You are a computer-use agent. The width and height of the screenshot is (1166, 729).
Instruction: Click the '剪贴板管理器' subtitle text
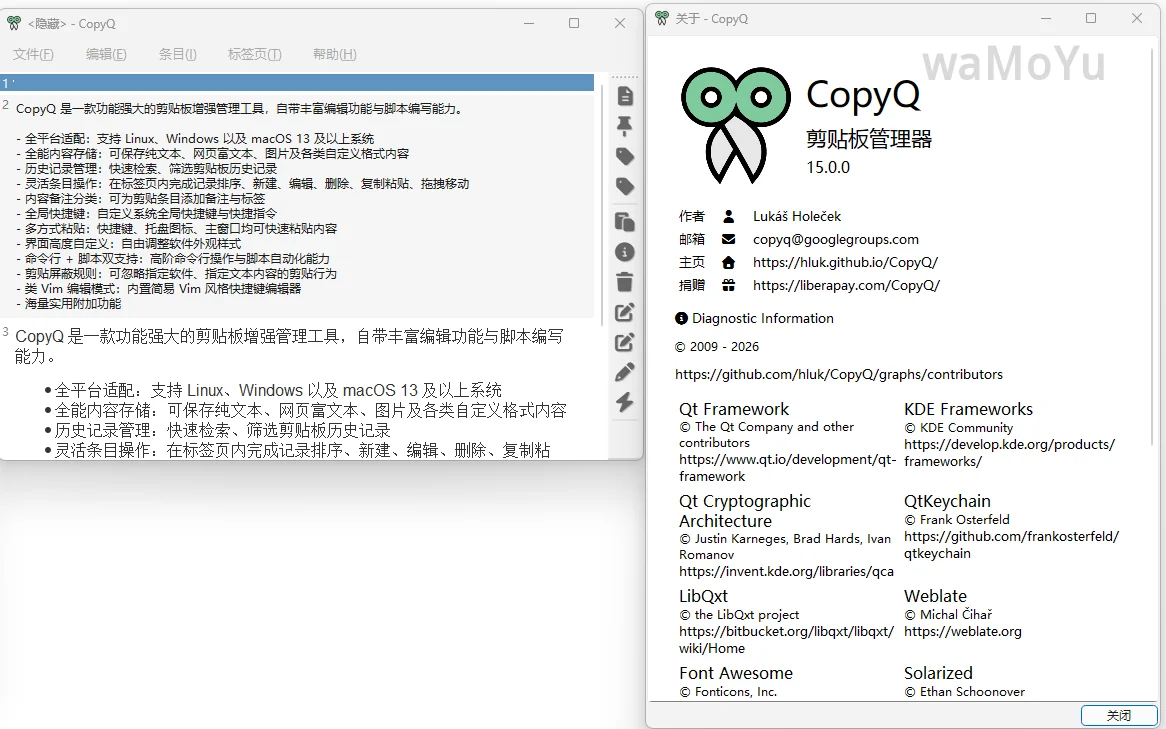[869, 139]
